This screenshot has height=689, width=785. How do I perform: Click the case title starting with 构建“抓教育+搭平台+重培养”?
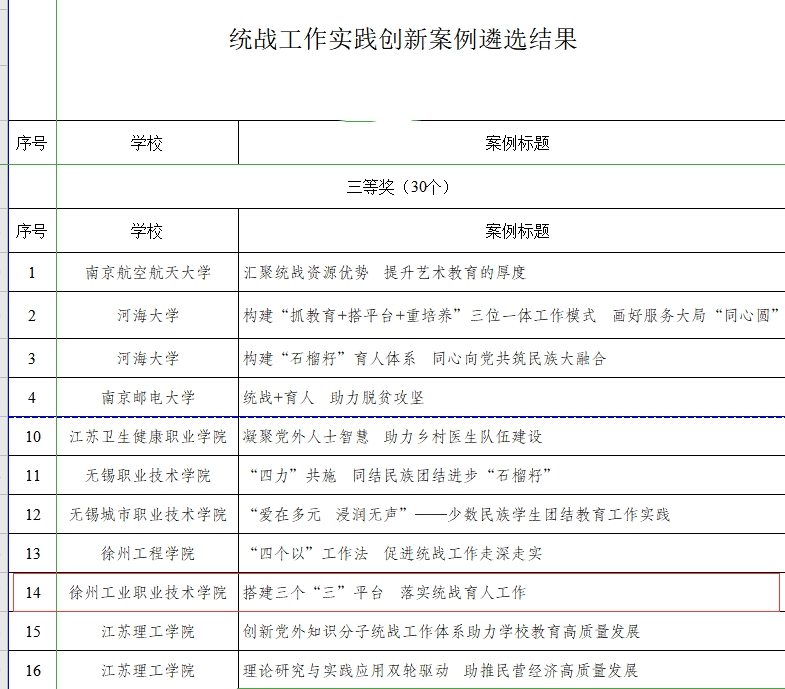point(510,316)
